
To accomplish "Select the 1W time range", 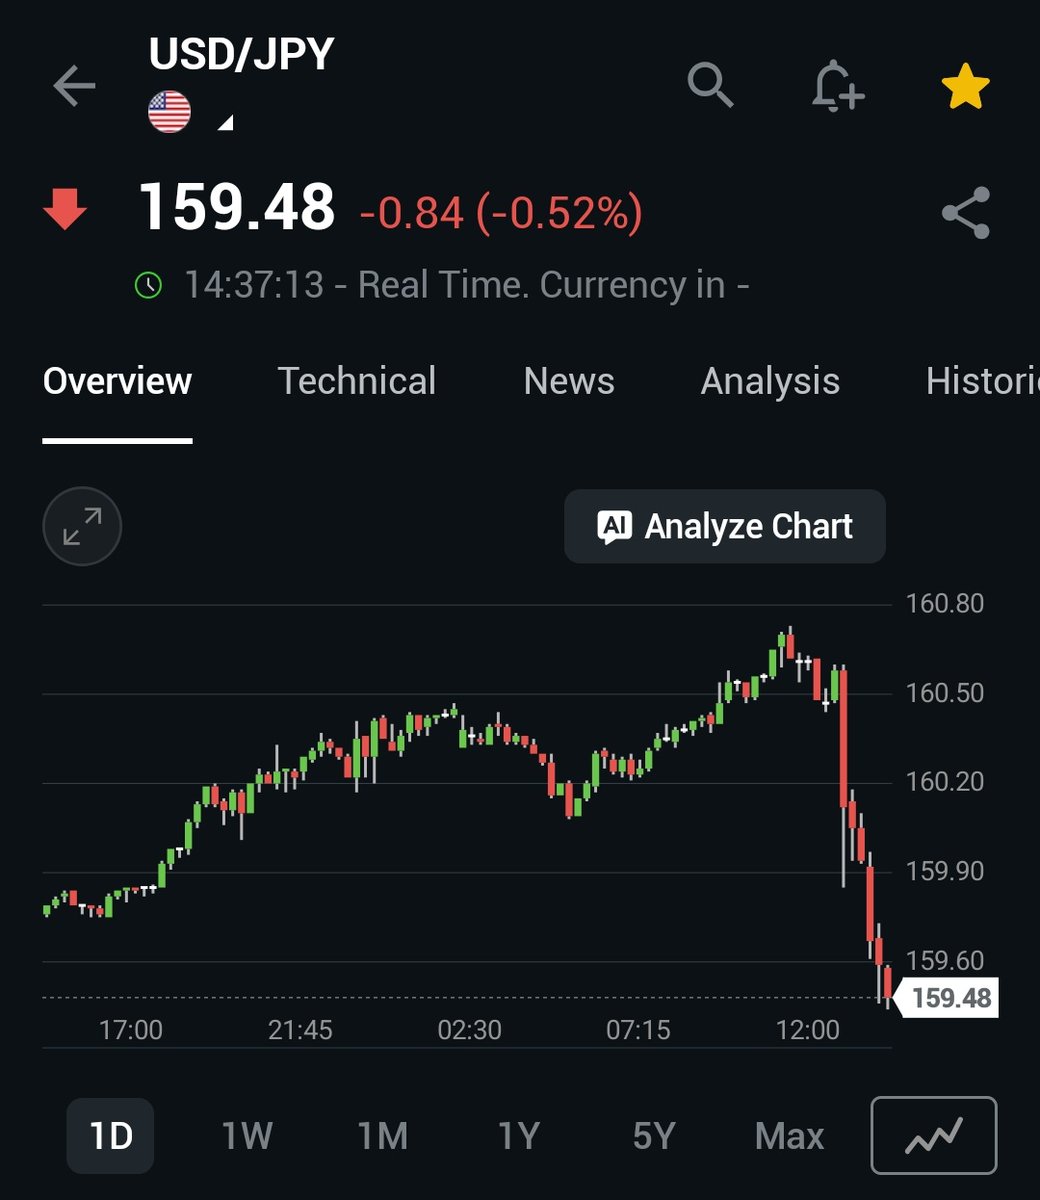I will [x=247, y=1136].
